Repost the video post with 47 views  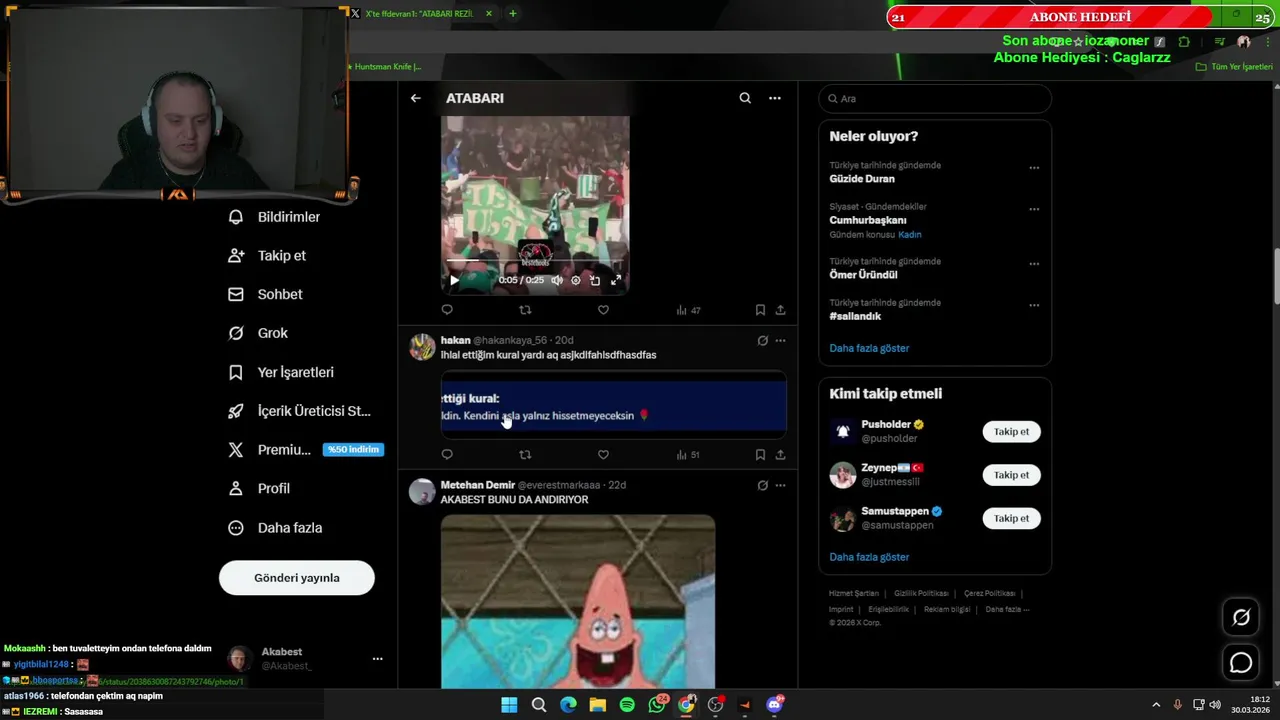[x=525, y=310]
